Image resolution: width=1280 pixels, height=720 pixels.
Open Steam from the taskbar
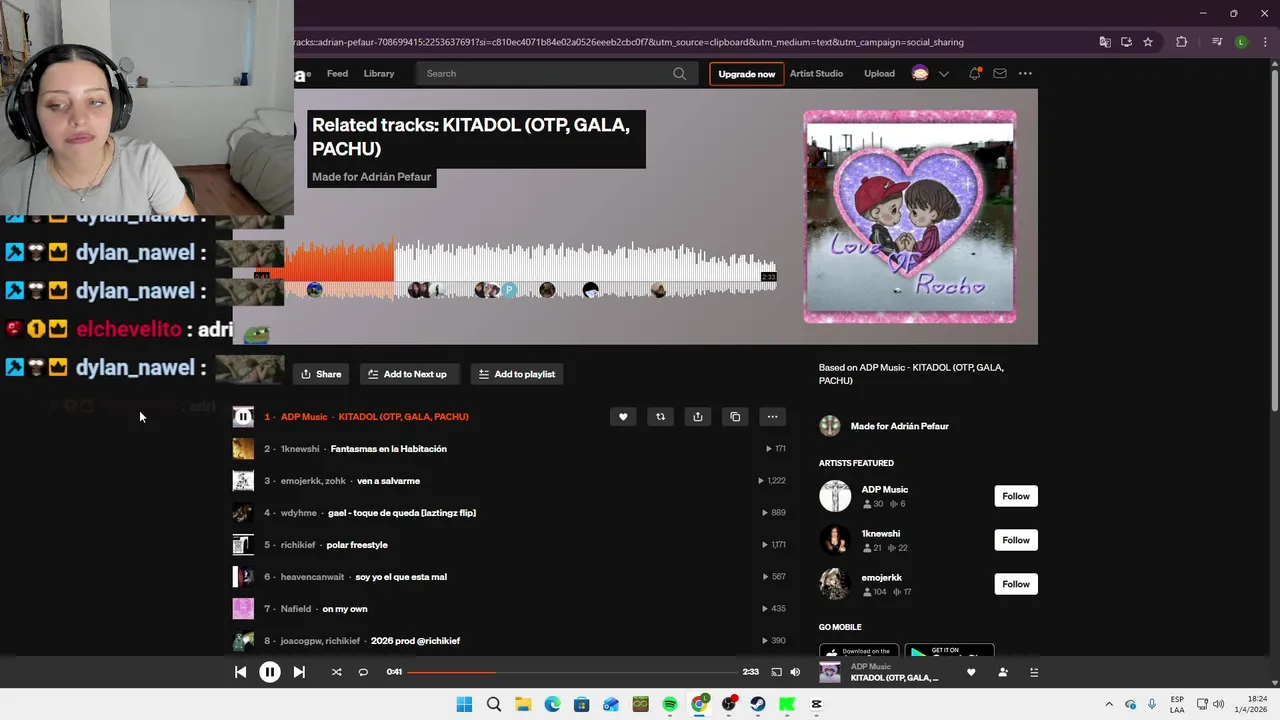[758, 704]
